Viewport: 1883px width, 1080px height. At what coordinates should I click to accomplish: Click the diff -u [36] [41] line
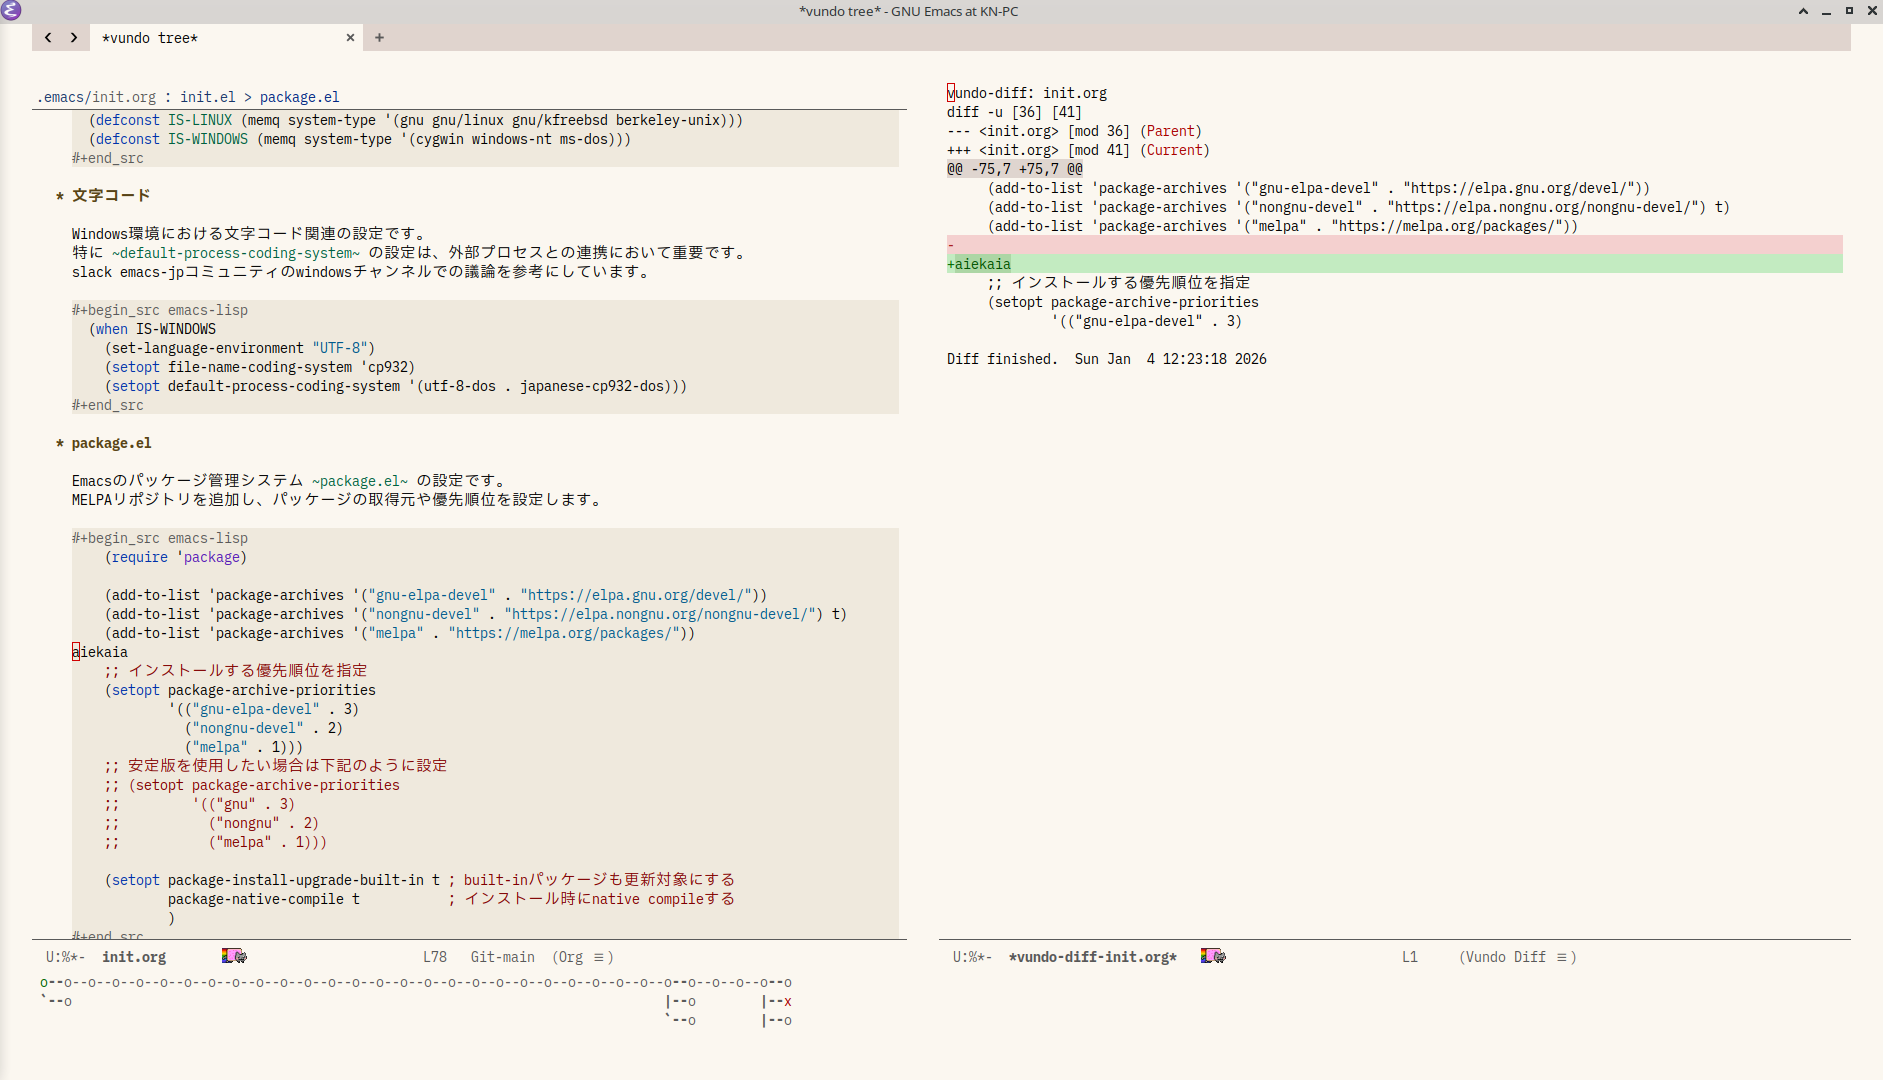(x=1014, y=112)
